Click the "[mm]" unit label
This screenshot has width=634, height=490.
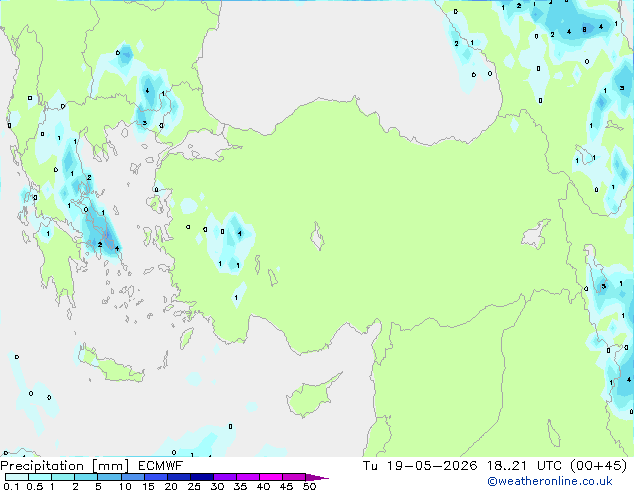pos(110,466)
